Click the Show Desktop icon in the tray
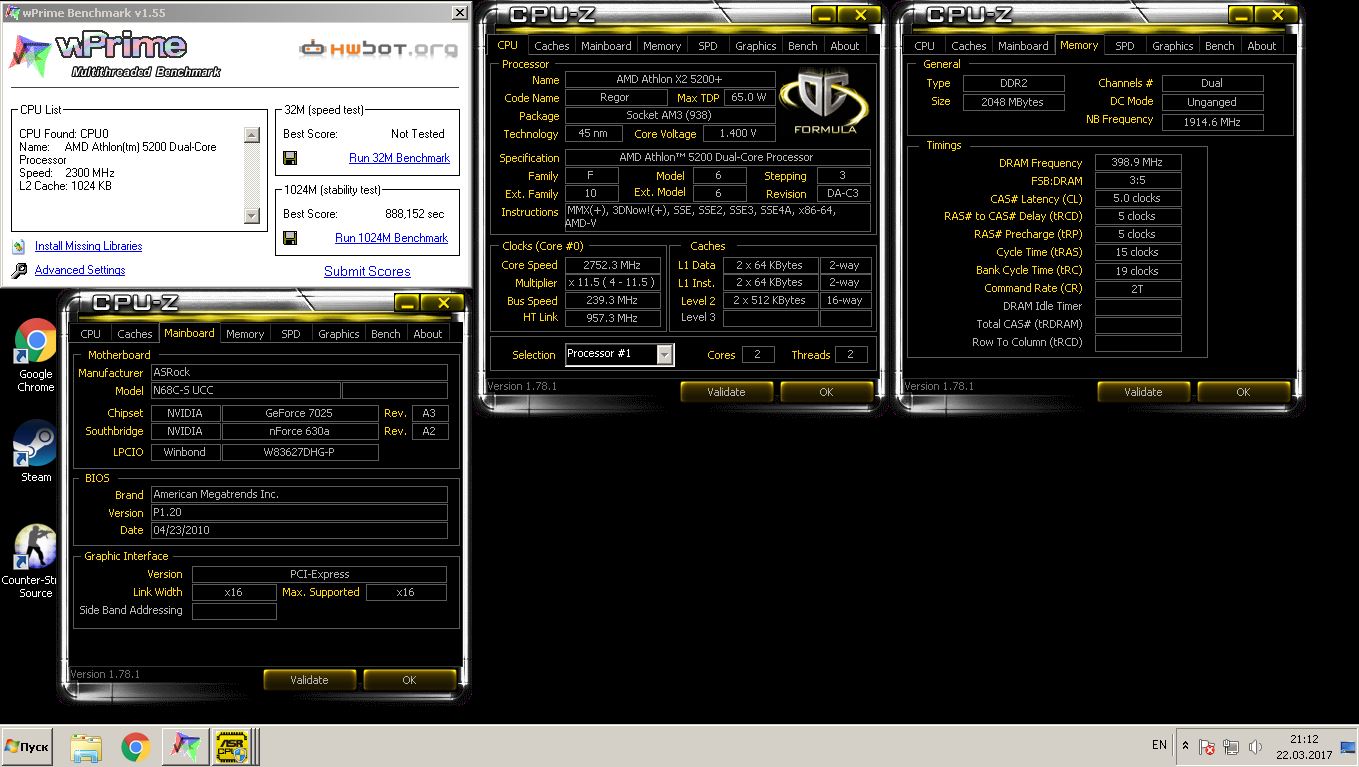Viewport: 1359px width, 767px height. (1348, 747)
